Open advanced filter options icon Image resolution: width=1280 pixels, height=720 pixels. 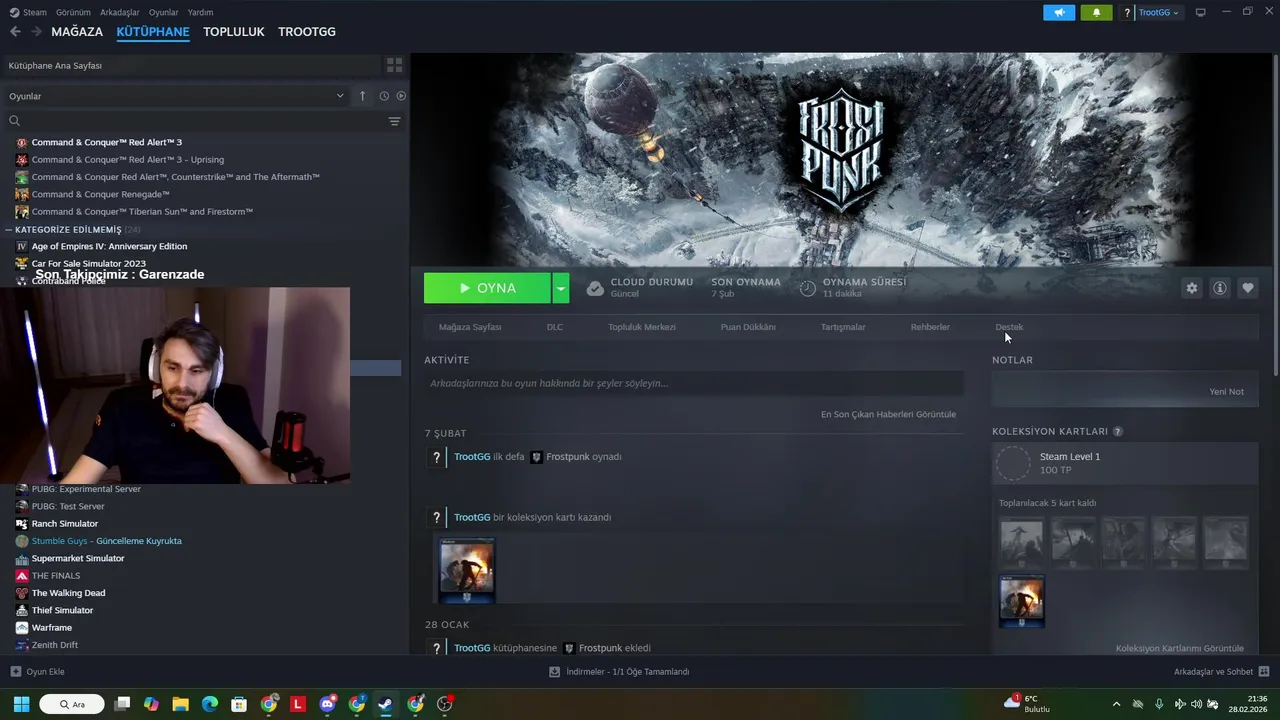[x=394, y=121]
